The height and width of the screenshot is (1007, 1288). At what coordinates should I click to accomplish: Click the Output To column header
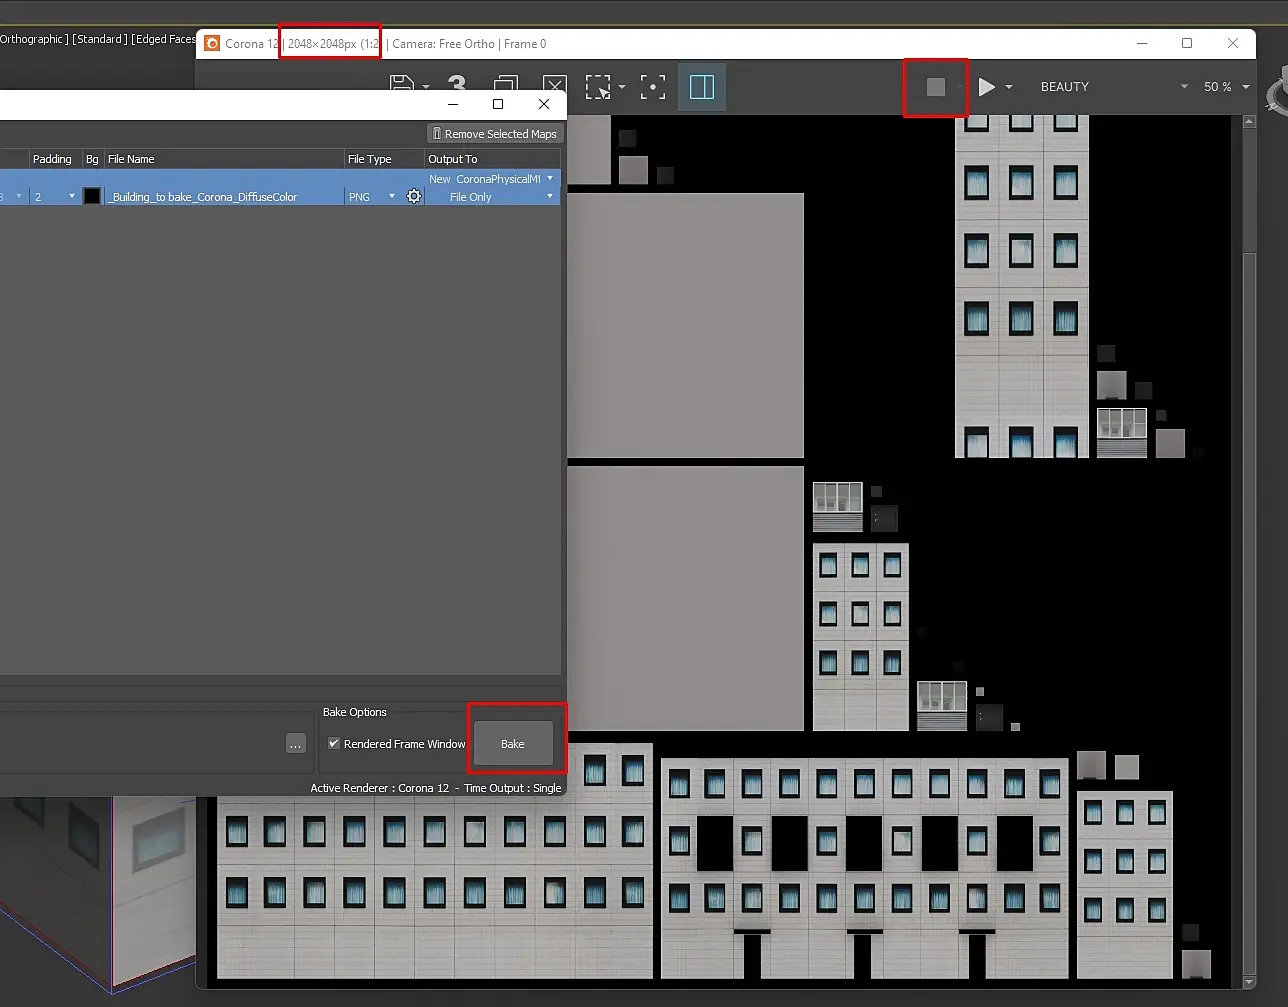coord(492,159)
